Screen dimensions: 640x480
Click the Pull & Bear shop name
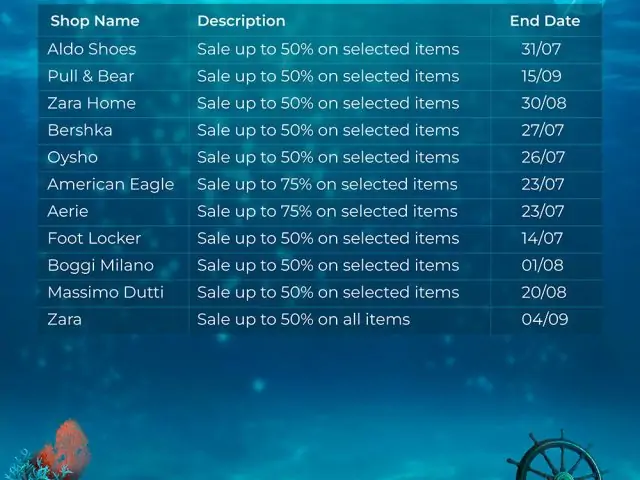click(x=91, y=76)
